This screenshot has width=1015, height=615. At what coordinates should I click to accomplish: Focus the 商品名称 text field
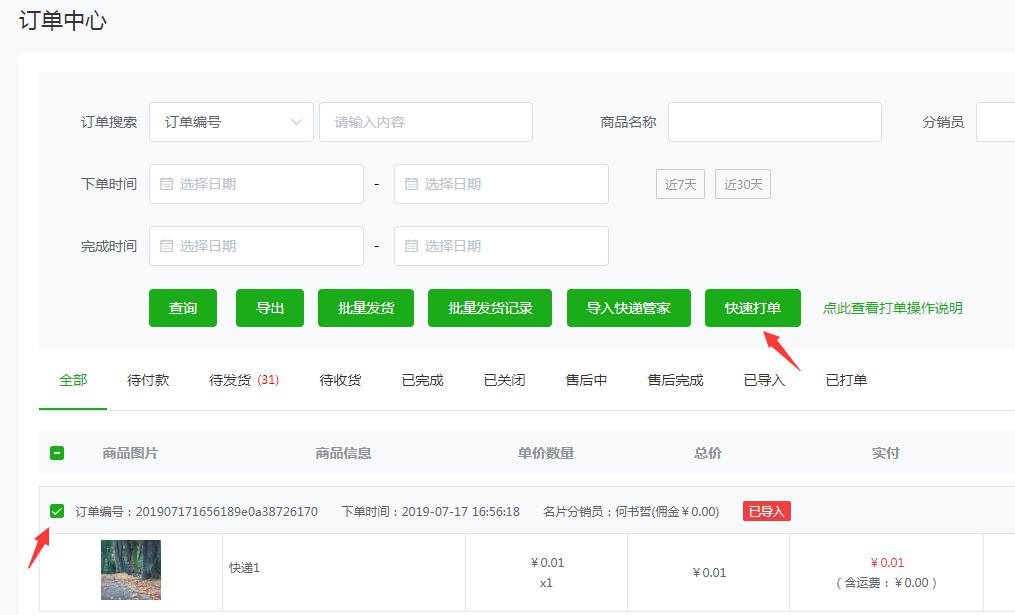tap(774, 122)
